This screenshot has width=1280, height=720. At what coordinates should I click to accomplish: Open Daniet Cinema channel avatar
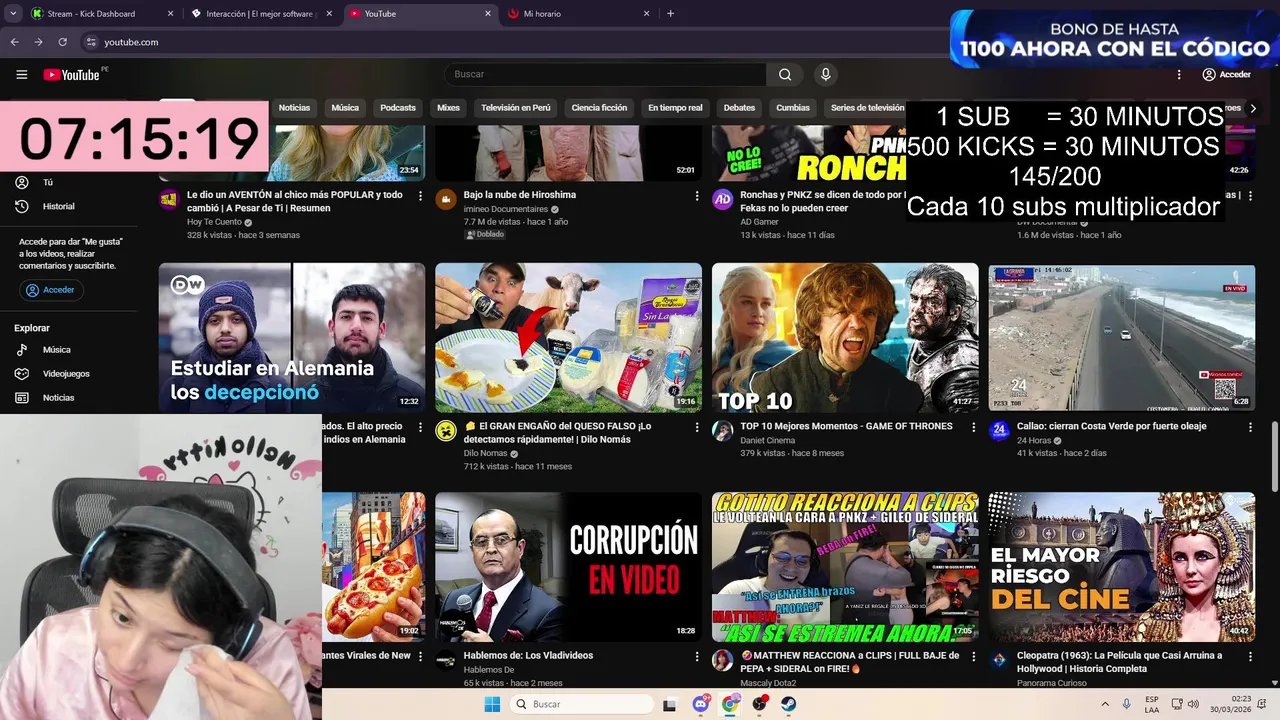pyautogui.click(x=722, y=431)
